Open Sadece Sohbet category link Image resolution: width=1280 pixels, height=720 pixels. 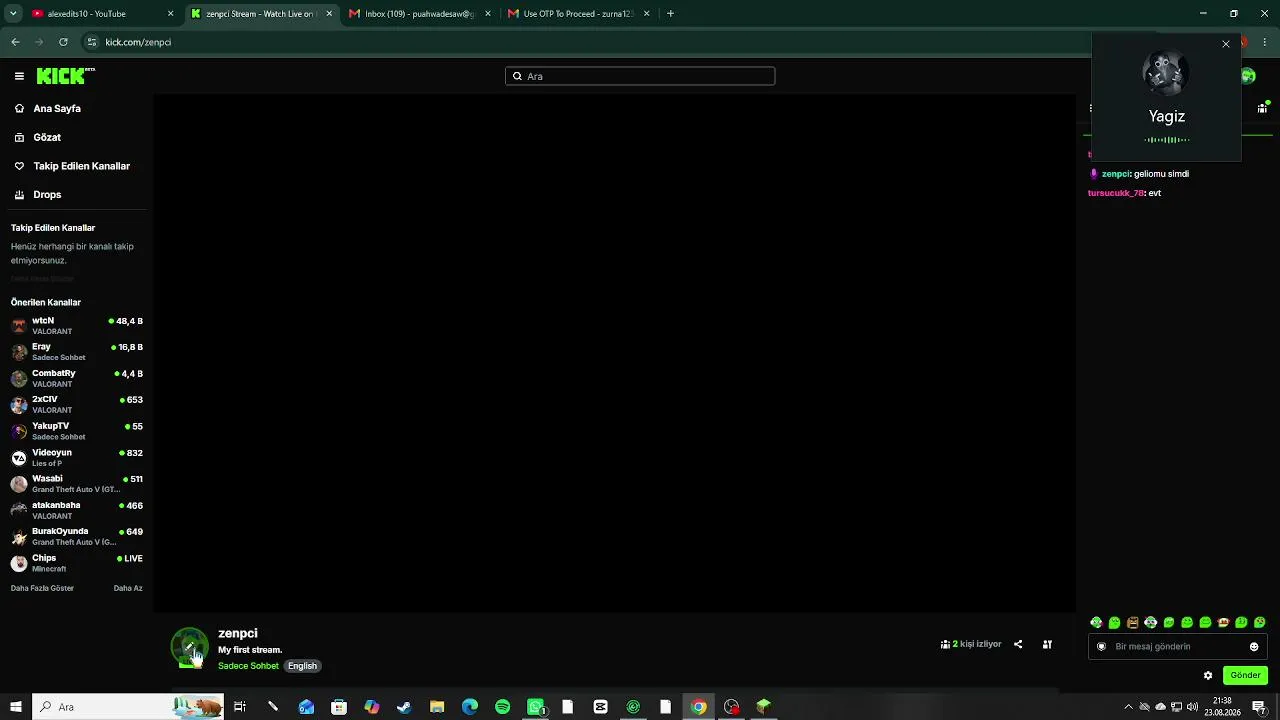click(x=248, y=666)
